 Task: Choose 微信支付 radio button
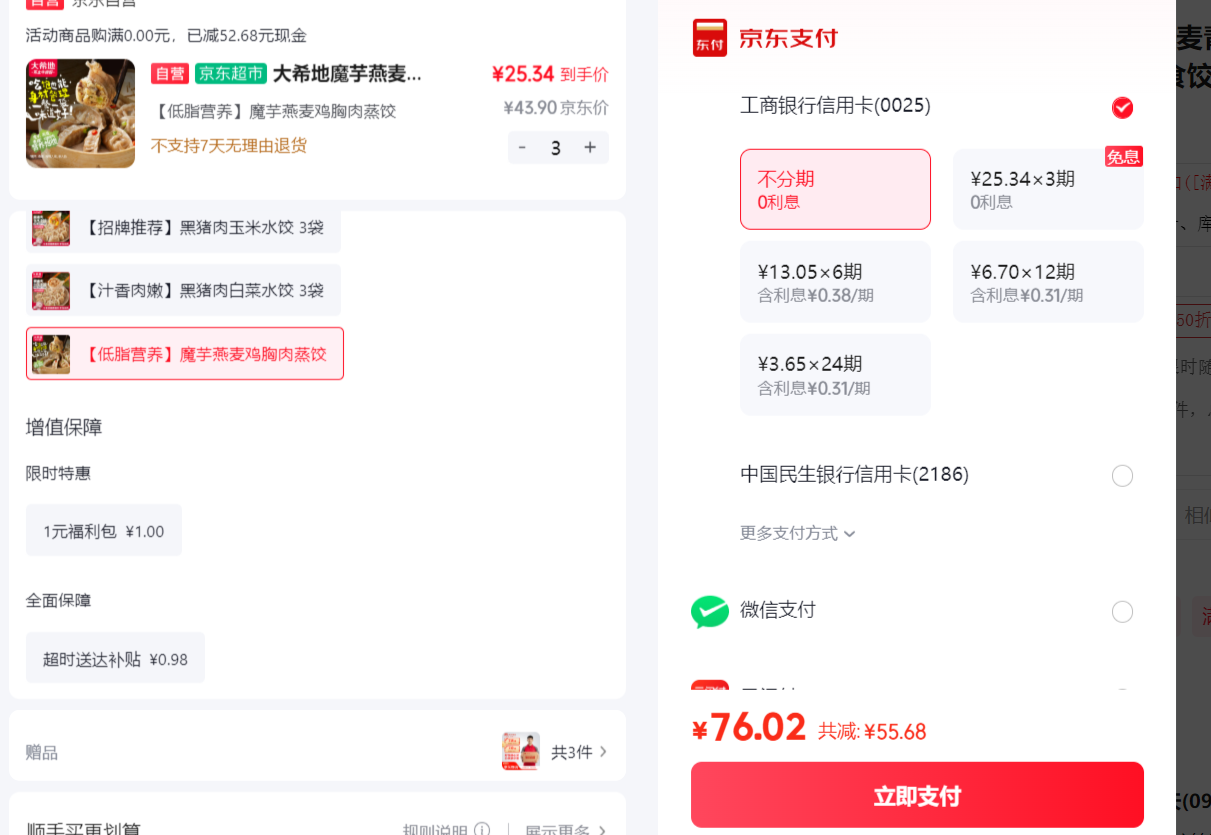pyautogui.click(x=1123, y=612)
